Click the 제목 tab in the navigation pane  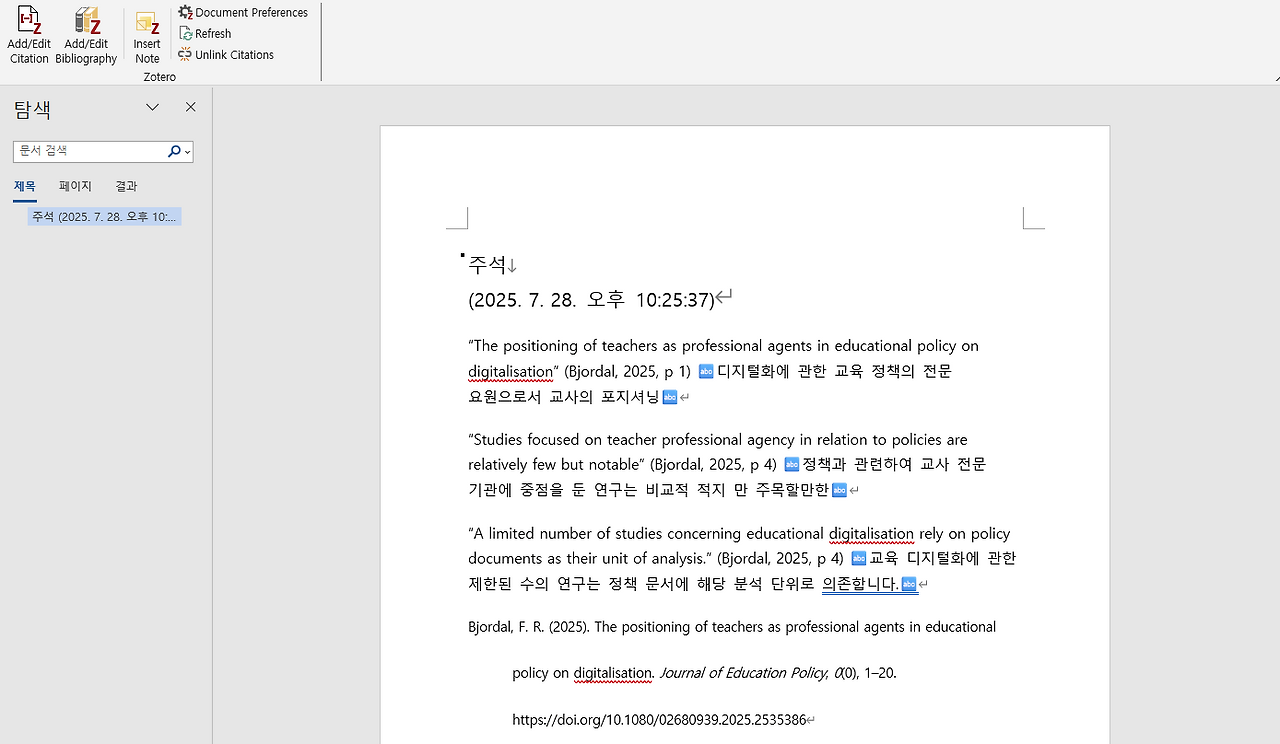[25, 186]
